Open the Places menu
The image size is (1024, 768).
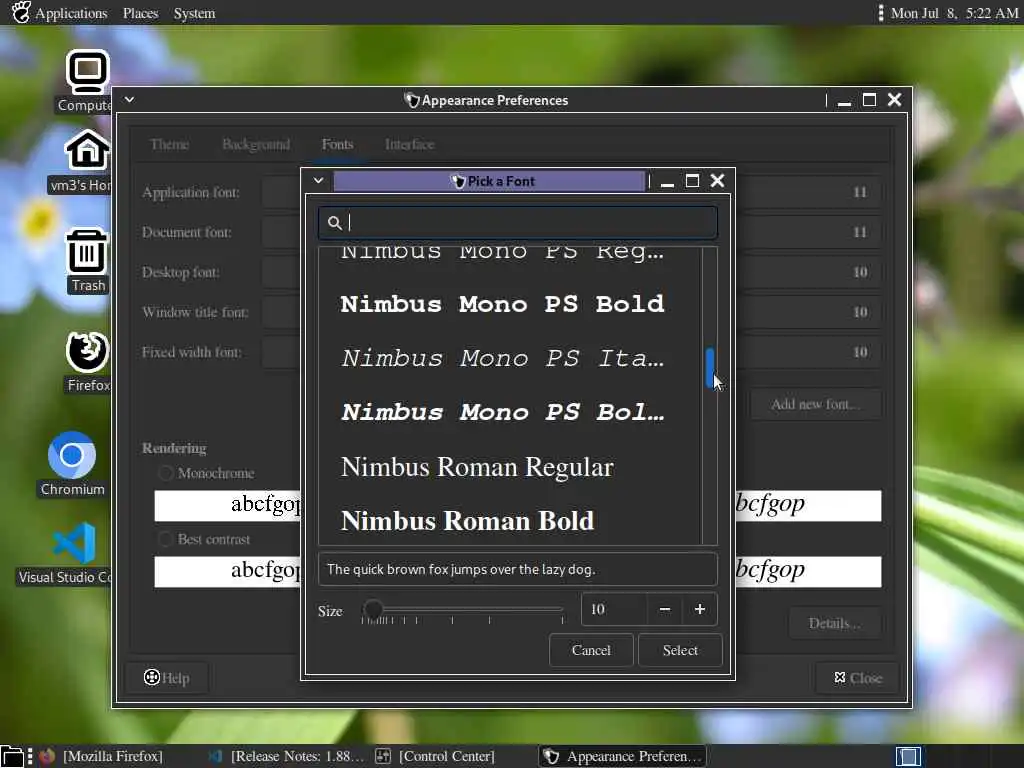coord(140,13)
